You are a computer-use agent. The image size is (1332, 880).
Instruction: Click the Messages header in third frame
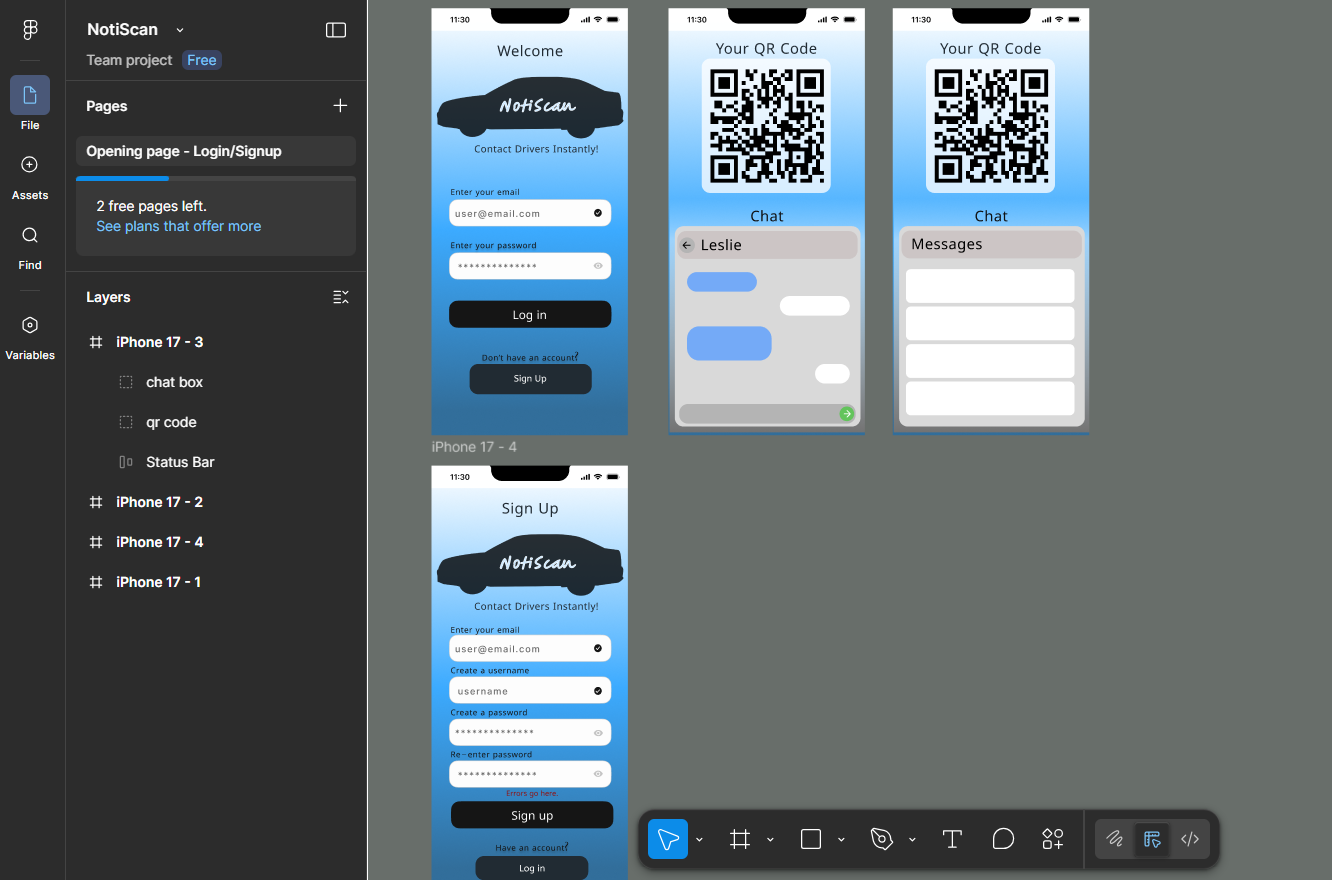(x=991, y=244)
